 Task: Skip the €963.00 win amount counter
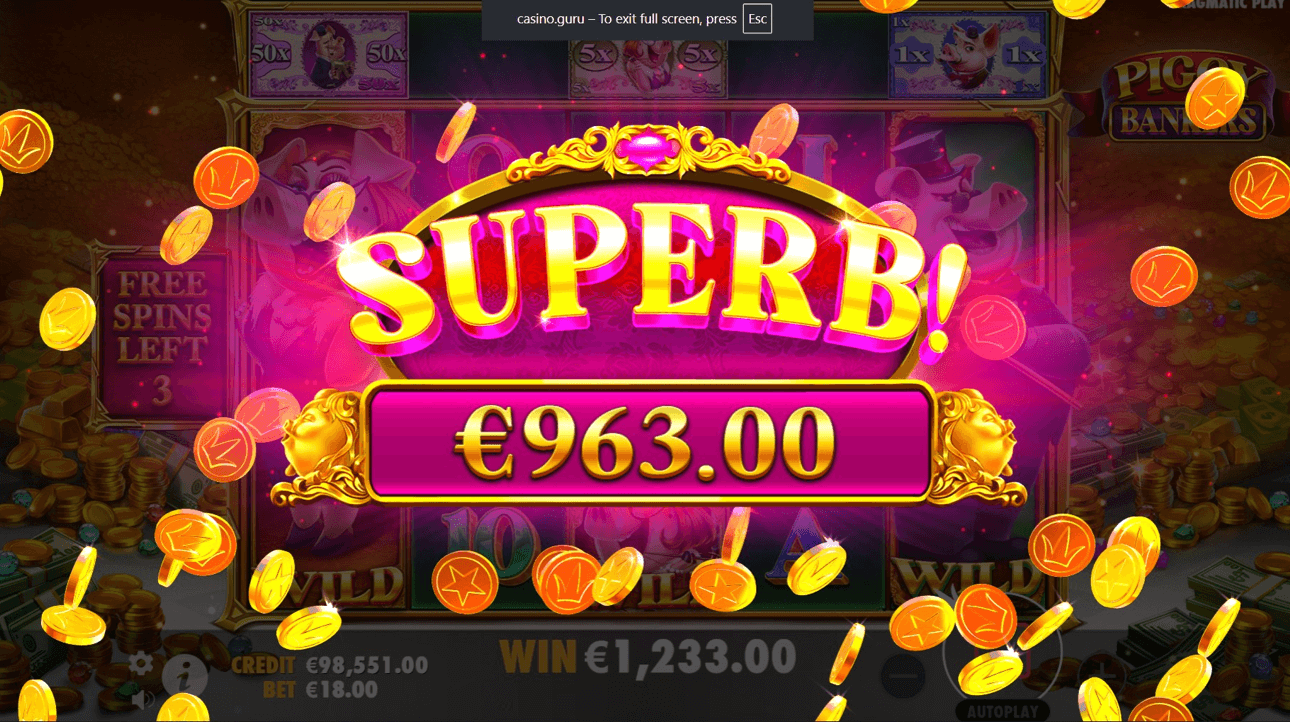tap(650, 442)
